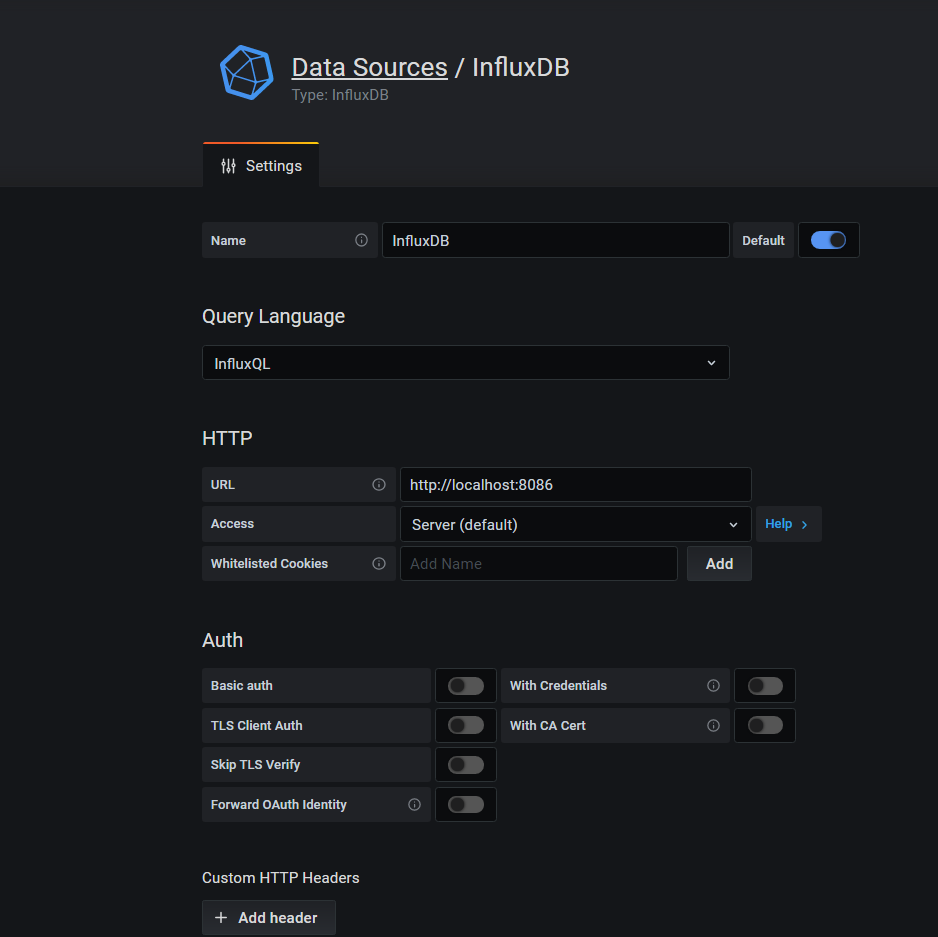The image size is (938, 937).
Task: Click the Settings tab sliders icon
Action: coord(228,166)
